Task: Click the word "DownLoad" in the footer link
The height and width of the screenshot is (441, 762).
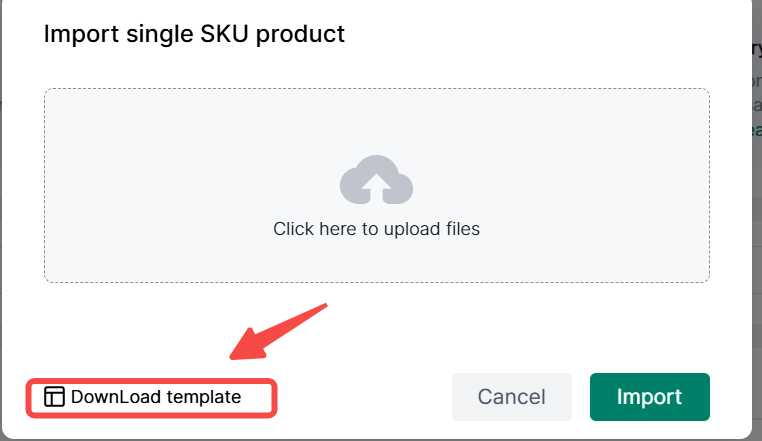Action: pos(116,397)
